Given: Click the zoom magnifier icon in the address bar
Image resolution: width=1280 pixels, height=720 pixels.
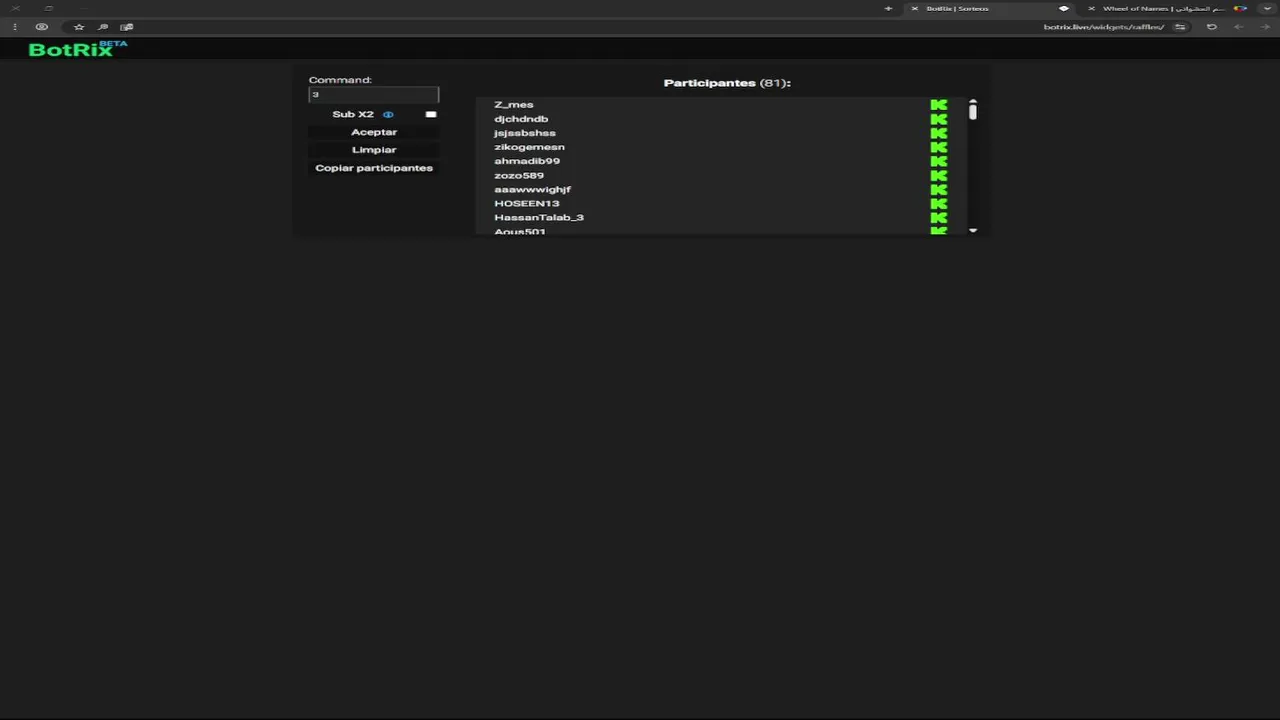Looking at the screenshot, I should (x=103, y=27).
